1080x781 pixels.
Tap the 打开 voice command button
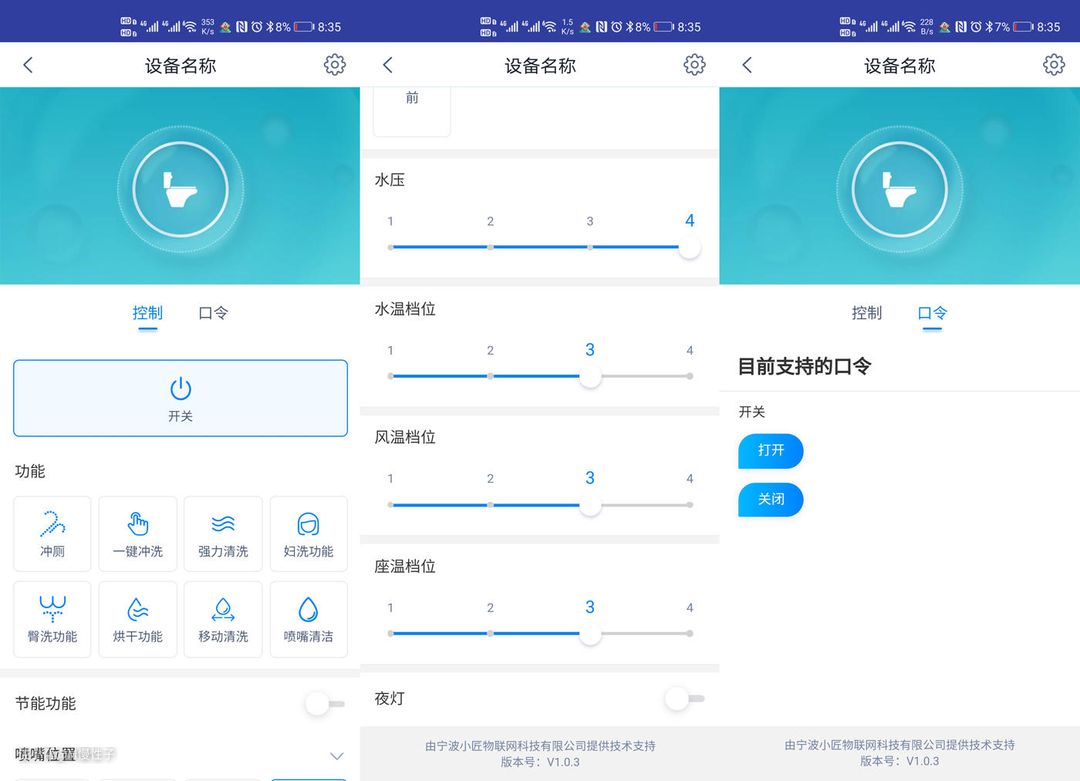771,451
